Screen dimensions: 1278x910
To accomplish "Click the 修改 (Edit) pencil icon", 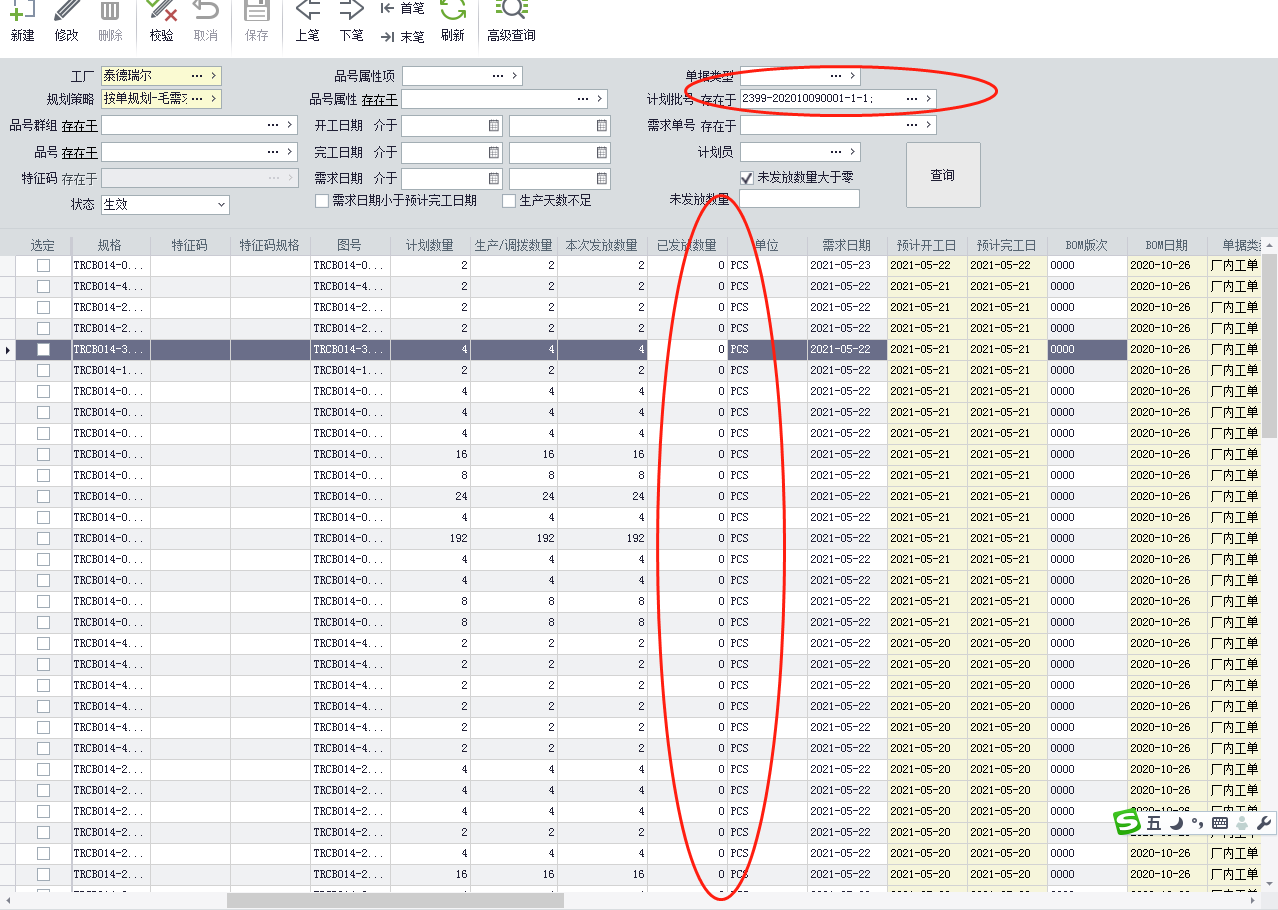I will [x=67, y=12].
